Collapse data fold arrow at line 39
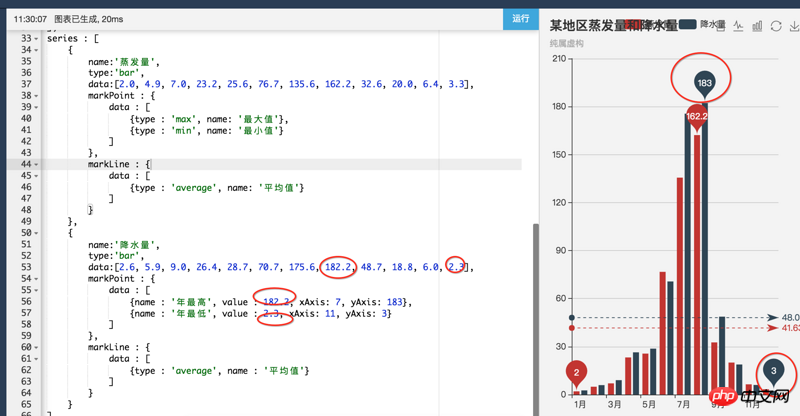Screen dimensions: 800x416 click(x=36, y=107)
